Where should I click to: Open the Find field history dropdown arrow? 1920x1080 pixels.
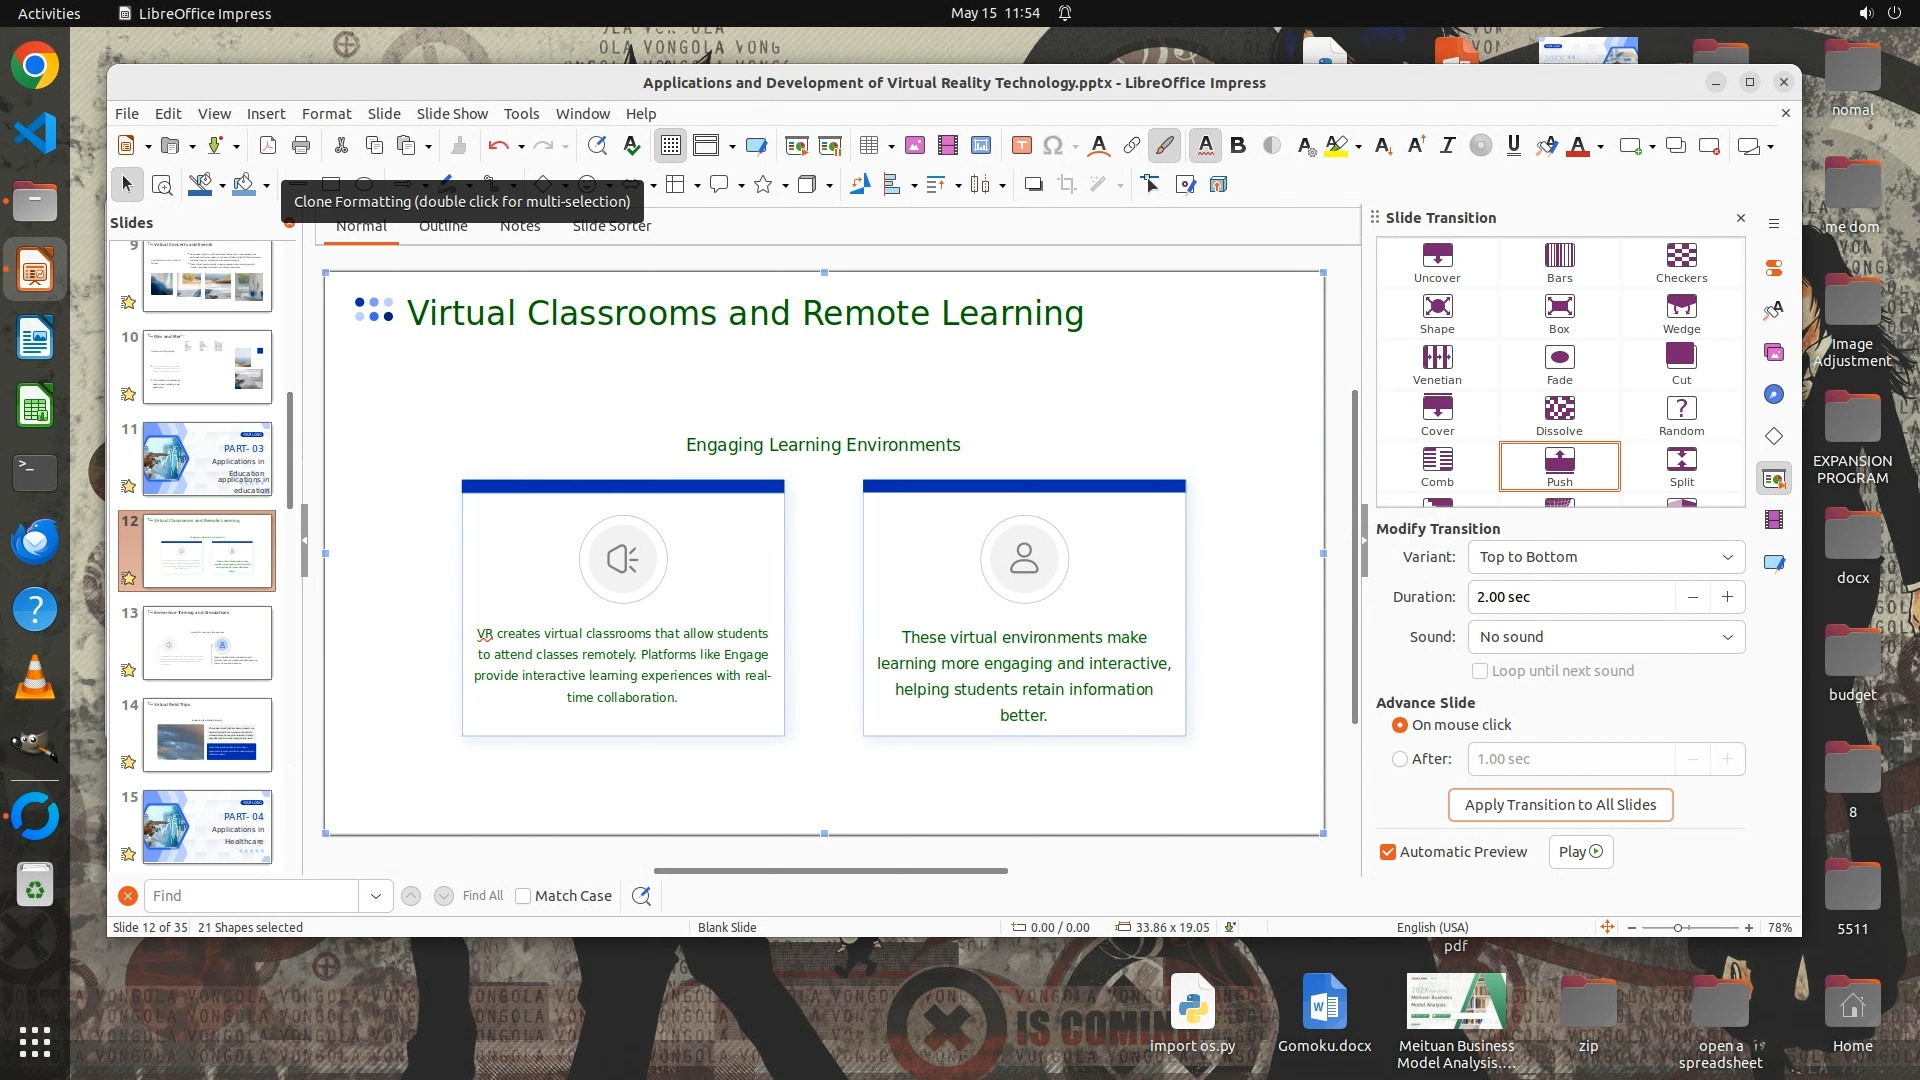(376, 896)
